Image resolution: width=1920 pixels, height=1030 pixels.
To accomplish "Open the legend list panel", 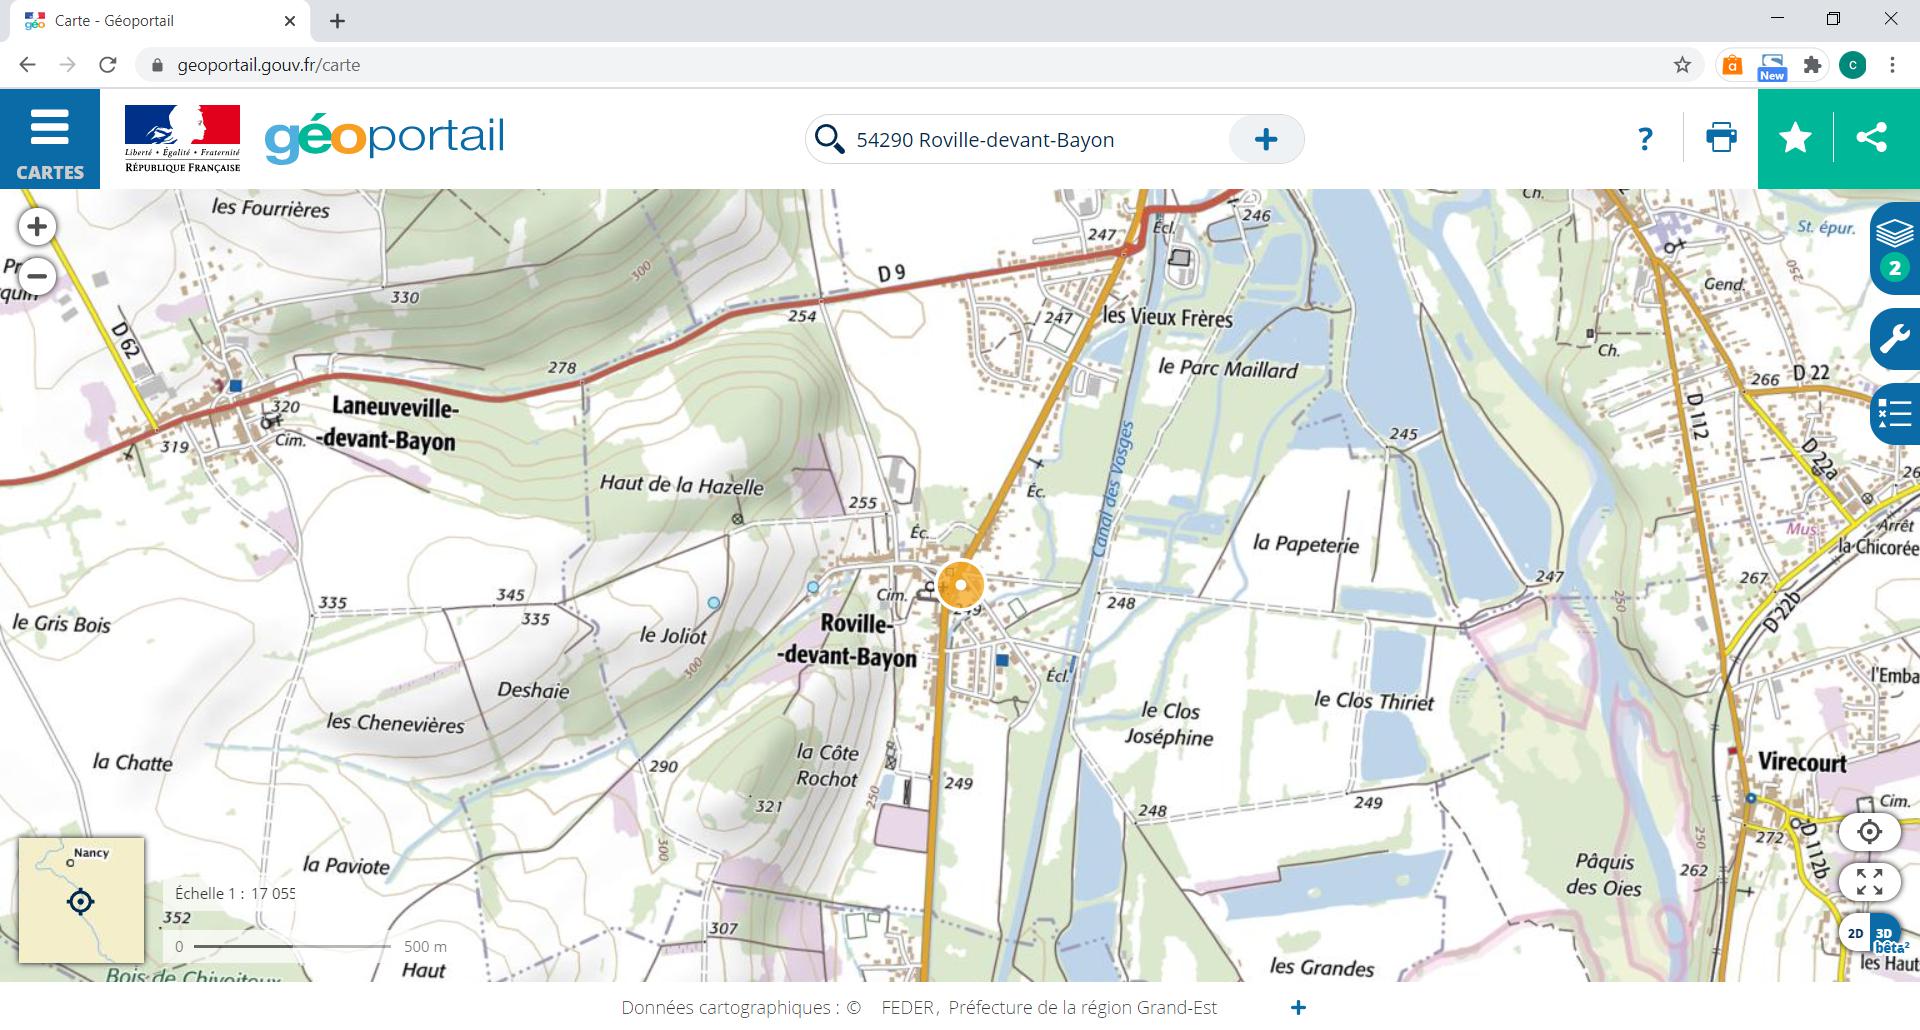I will click(1895, 413).
